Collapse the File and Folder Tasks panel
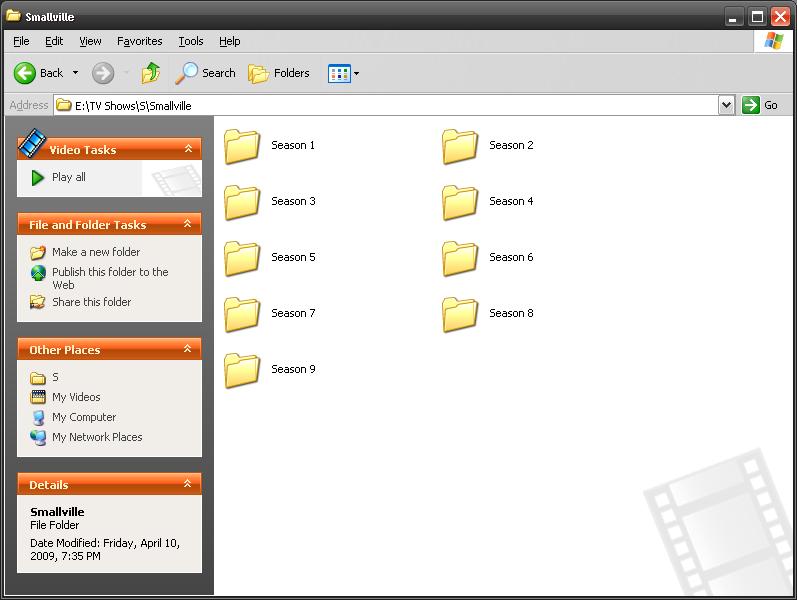 click(x=188, y=224)
